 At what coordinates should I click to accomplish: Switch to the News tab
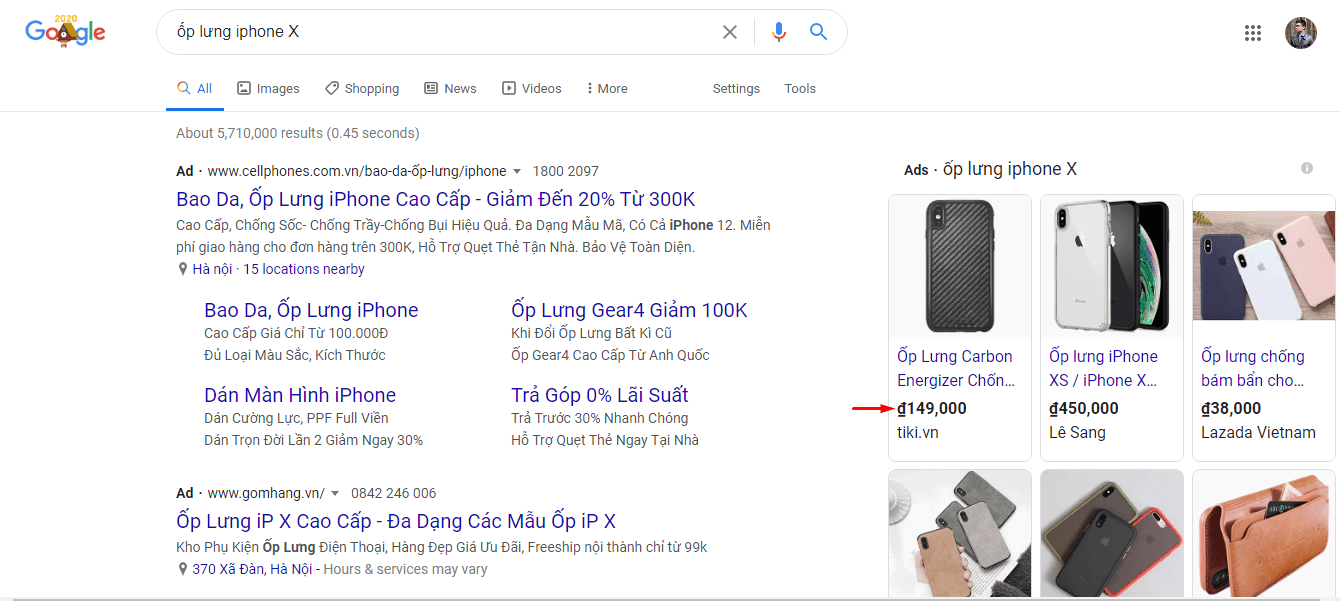click(x=450, y=88)
